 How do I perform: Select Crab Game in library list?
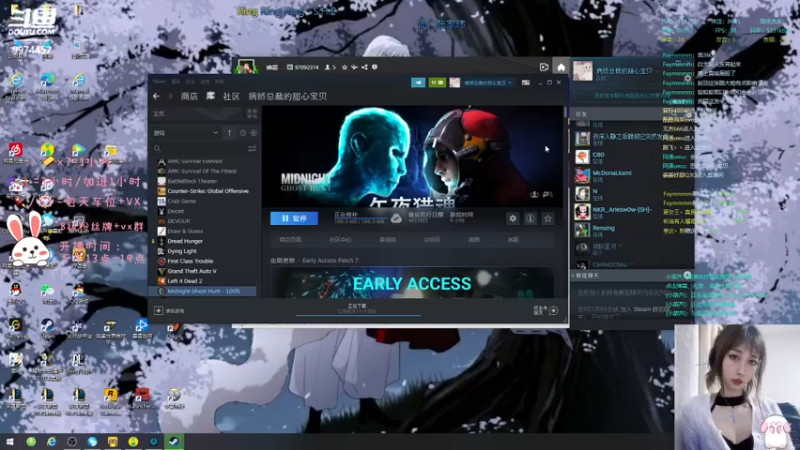coord(182,201)
